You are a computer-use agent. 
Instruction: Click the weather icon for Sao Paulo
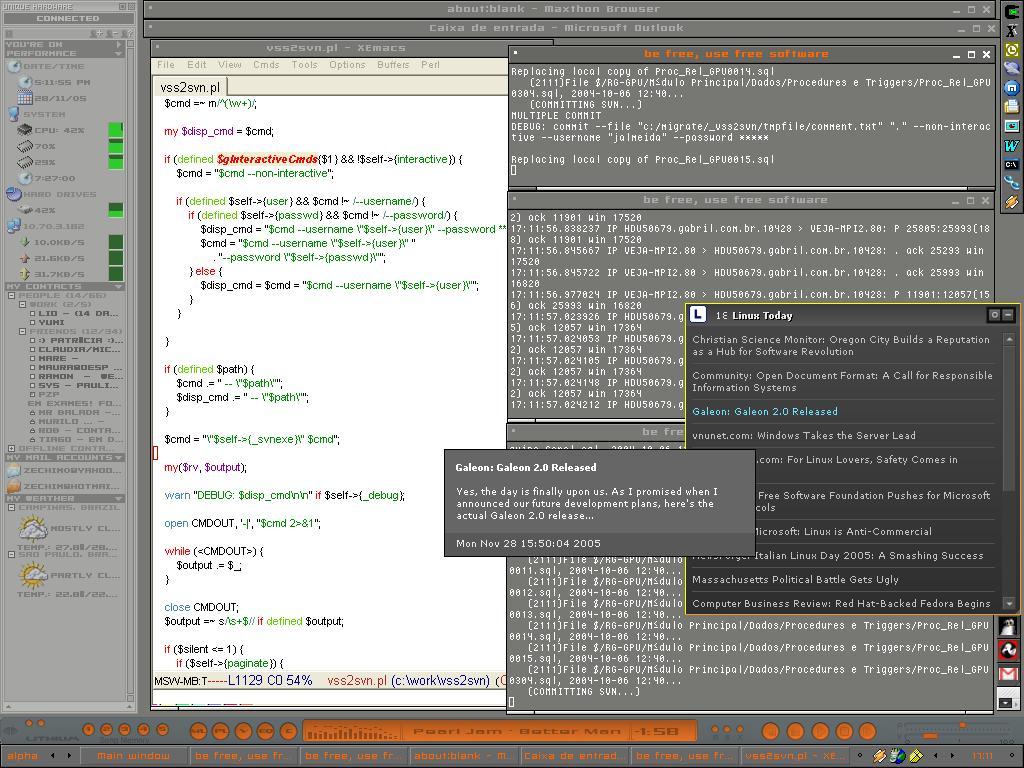coord(33,575)
